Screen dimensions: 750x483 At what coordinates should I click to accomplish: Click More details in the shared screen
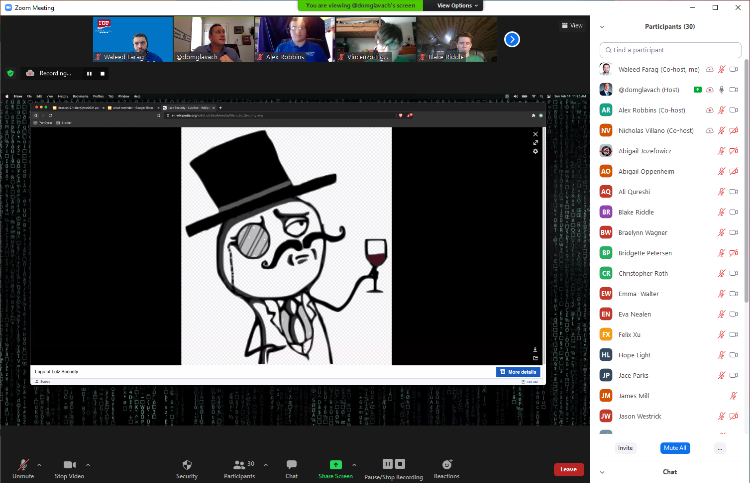[x=518, y=372]
